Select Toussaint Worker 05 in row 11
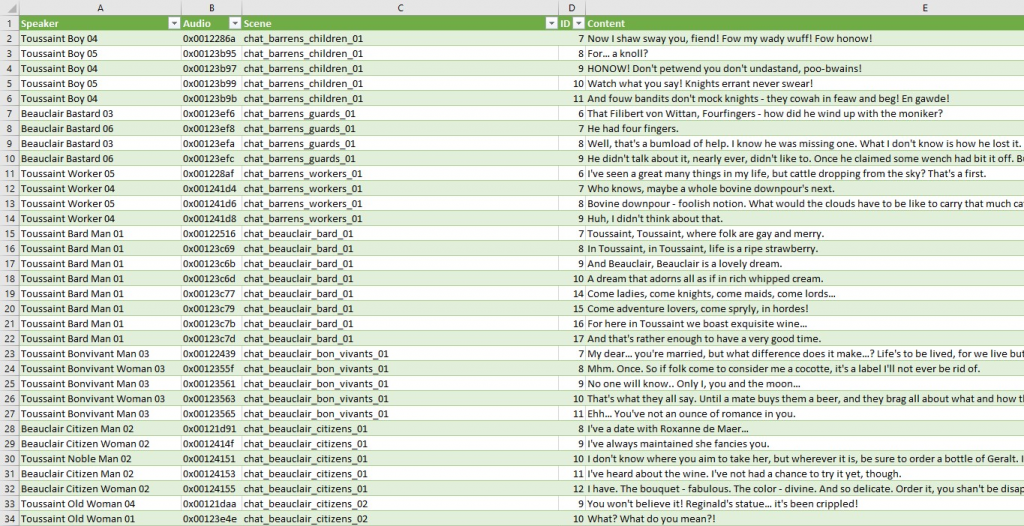This screenshot has width=1024, height=526. coord(101,174)
